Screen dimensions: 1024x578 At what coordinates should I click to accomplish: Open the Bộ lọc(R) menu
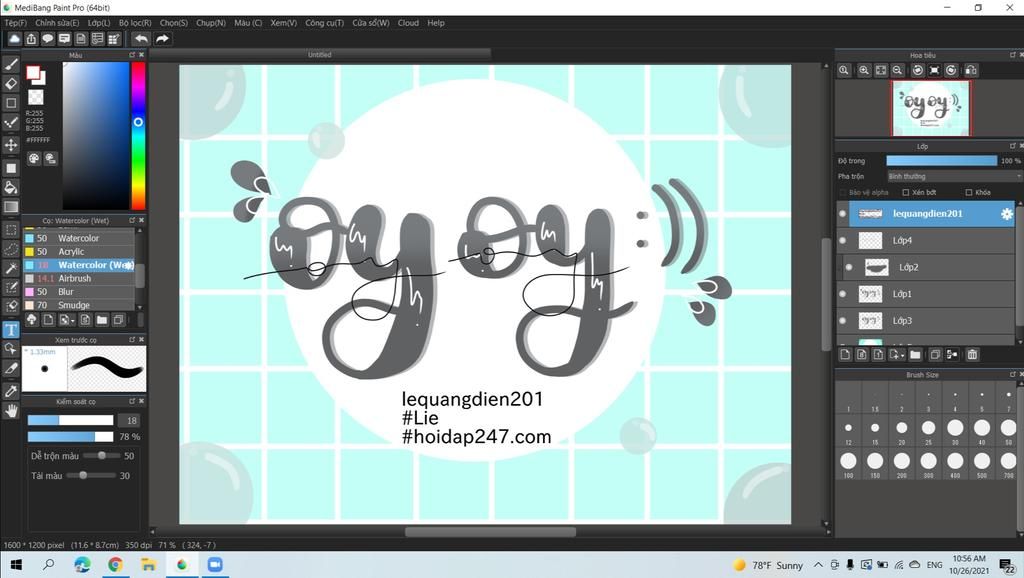[x=135, y=23]
